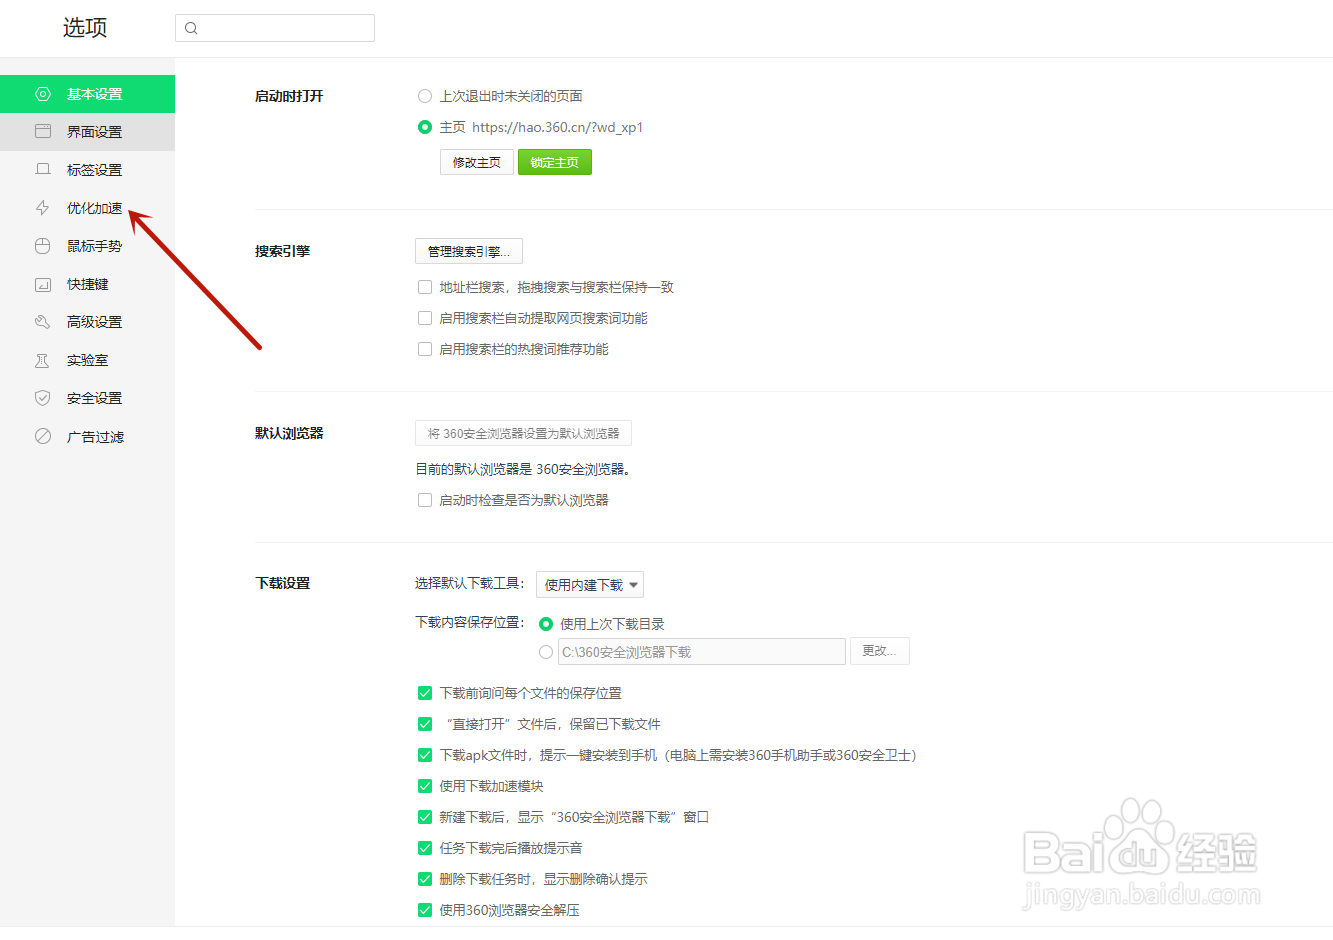
Task: Select custom download path radio button
Action: pos(546,652)
